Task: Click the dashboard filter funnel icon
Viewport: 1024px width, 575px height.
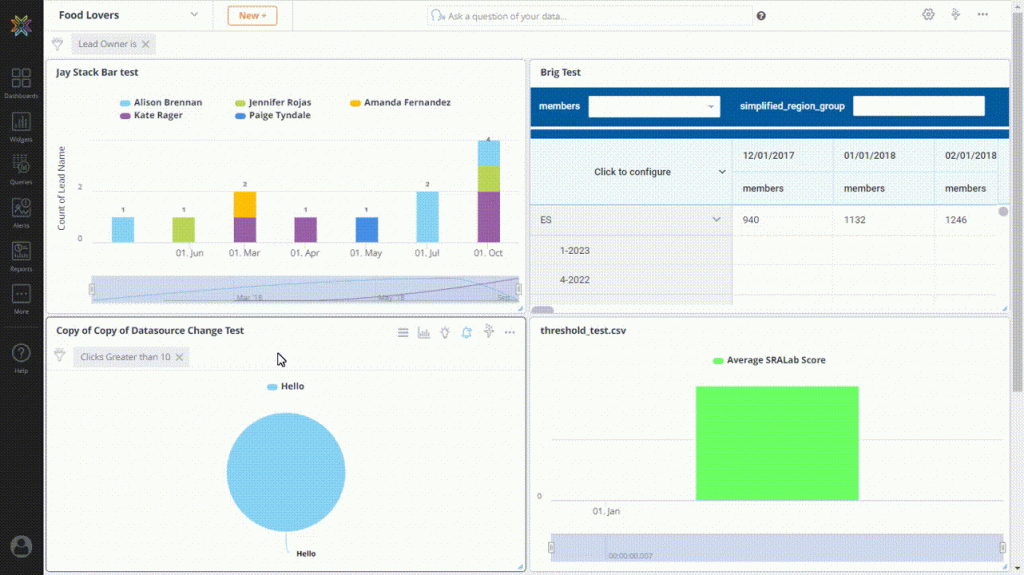Action: pyautogui.click(x=57, y=44)
